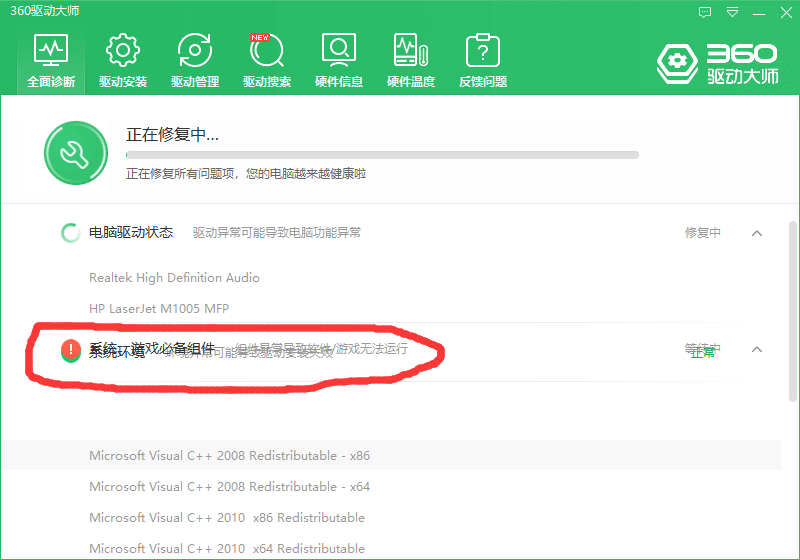The height and width of the screenshot is (560, 800).
Task: Switch to the 驱动安装 tab
Action: [x=123, y=61]
